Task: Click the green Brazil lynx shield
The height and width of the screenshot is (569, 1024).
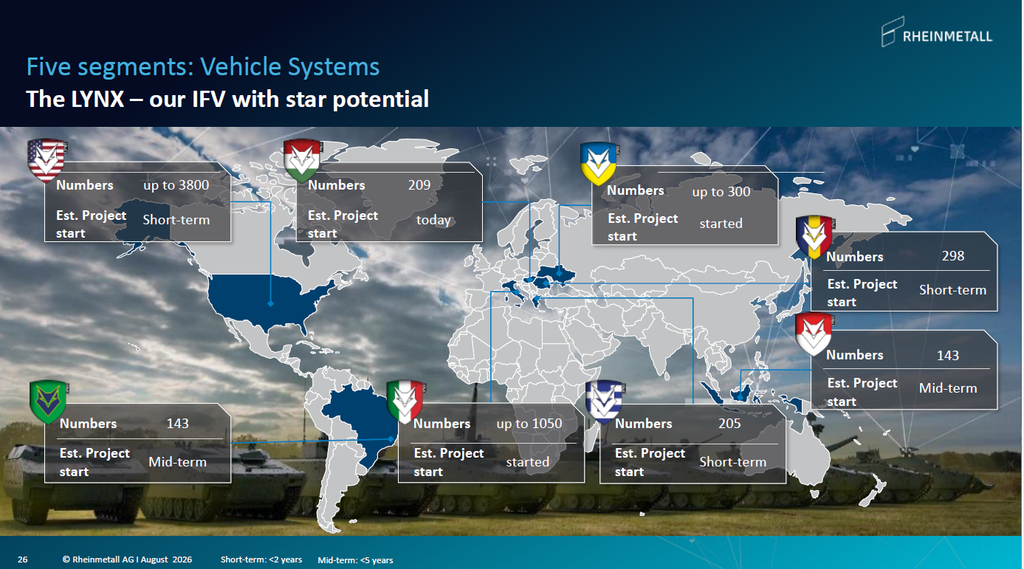Action: coord(48,402)
